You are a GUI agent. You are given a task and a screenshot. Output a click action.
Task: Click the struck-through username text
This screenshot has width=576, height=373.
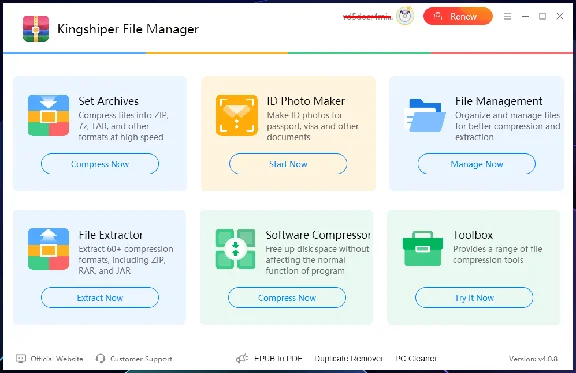click(x=367, y=17)
